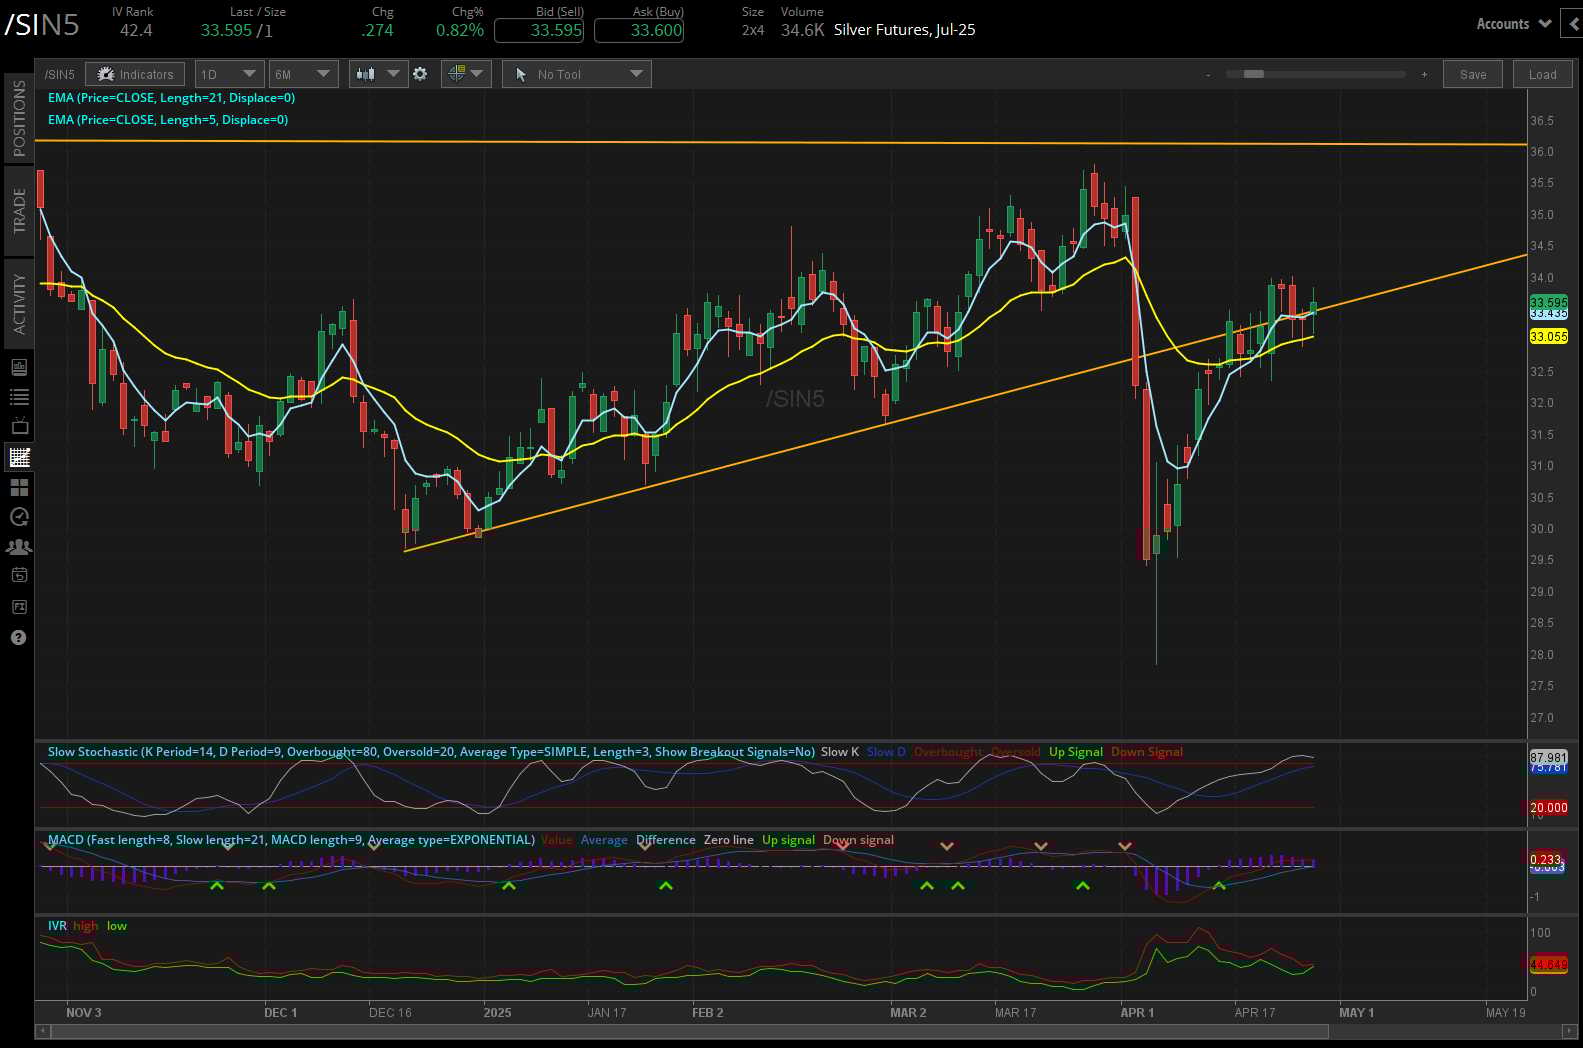The image size is (1583, 1048).
Task: Open the bar-chart dashboard sidebar icon
Action: tap(19, 367)
